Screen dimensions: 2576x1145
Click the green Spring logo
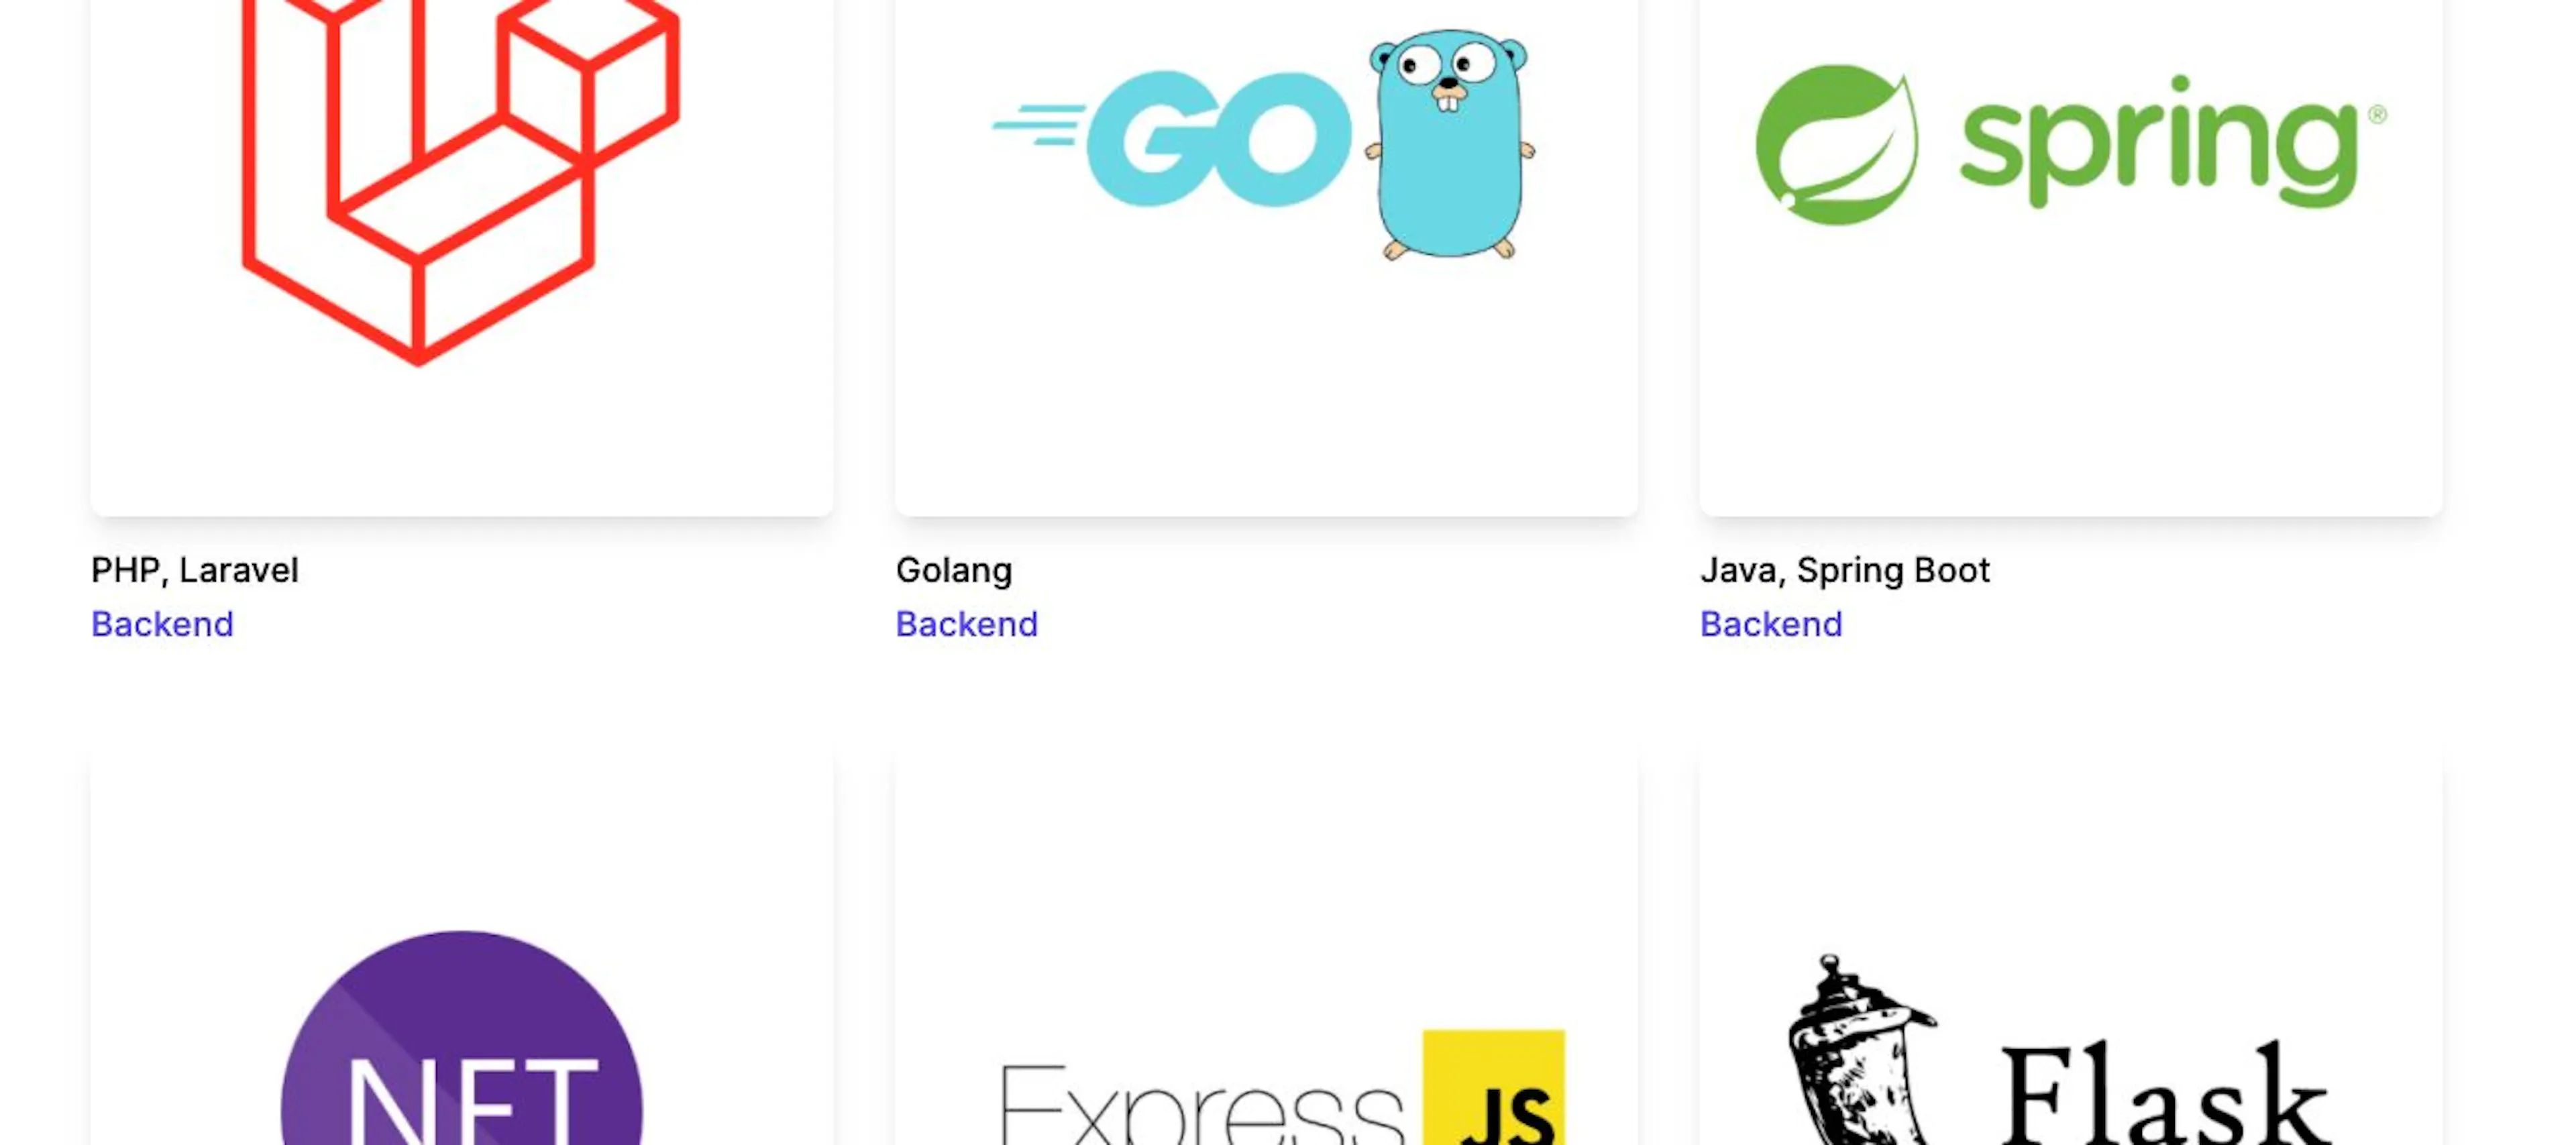pos(2071,145)
